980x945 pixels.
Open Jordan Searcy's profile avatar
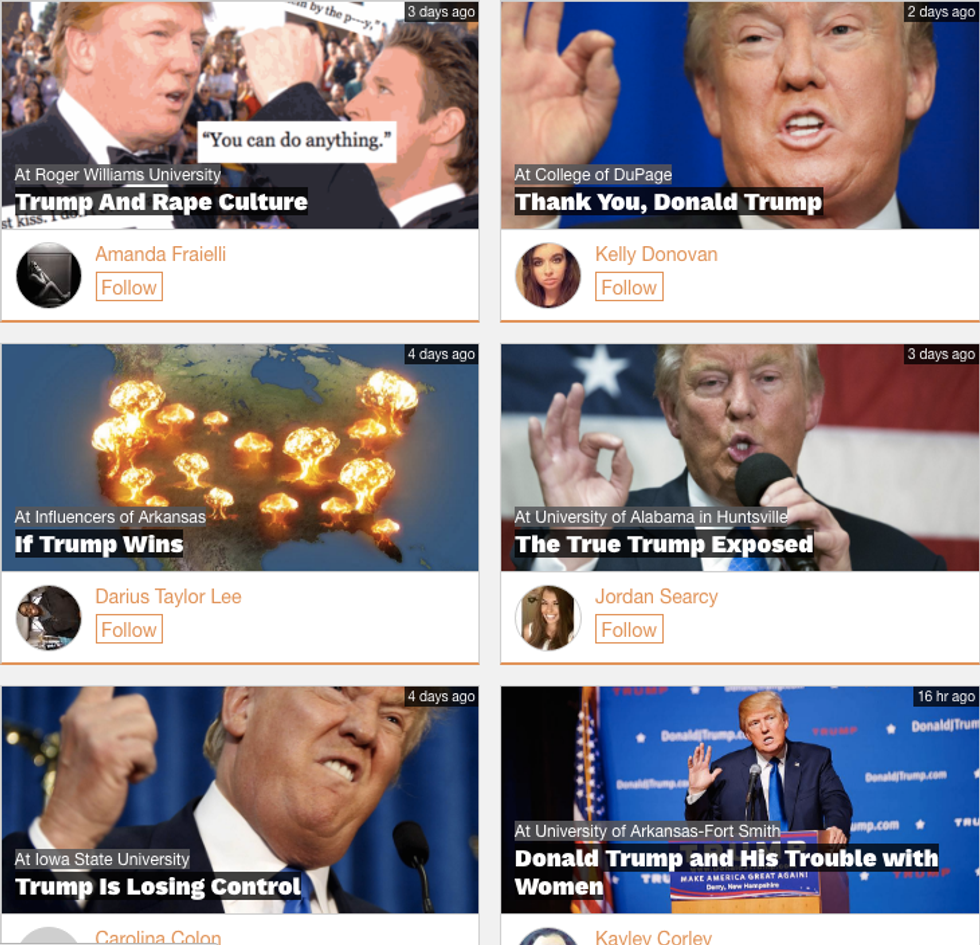(548, 618)
